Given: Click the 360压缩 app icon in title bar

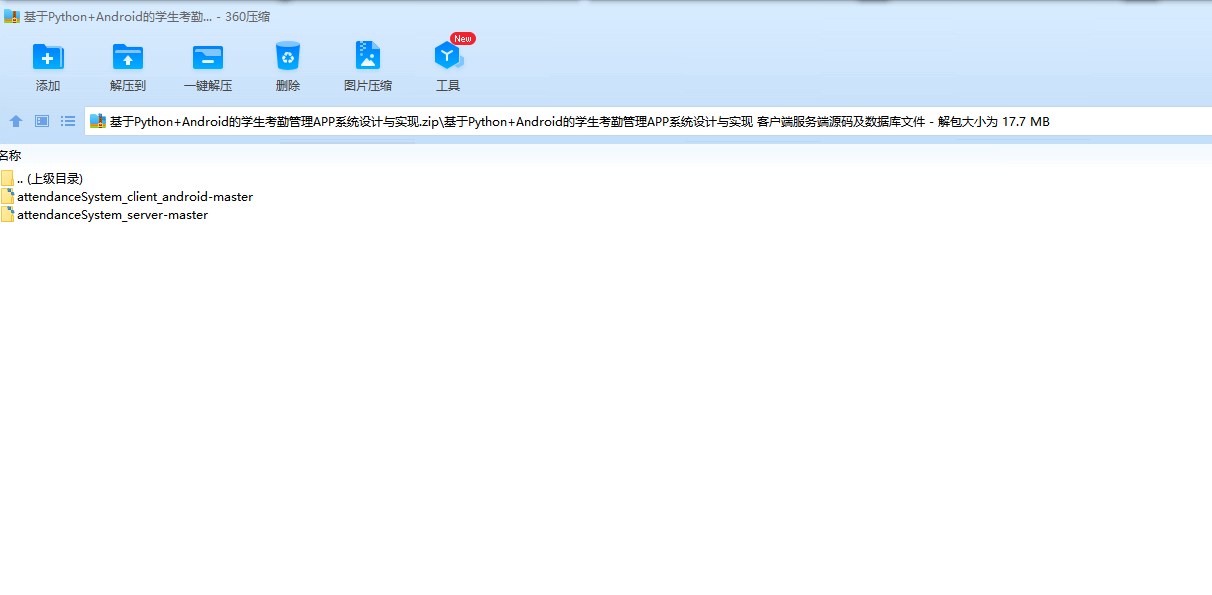Looking at the screenshot, I should pyautogui.click(x=12, y=16).
